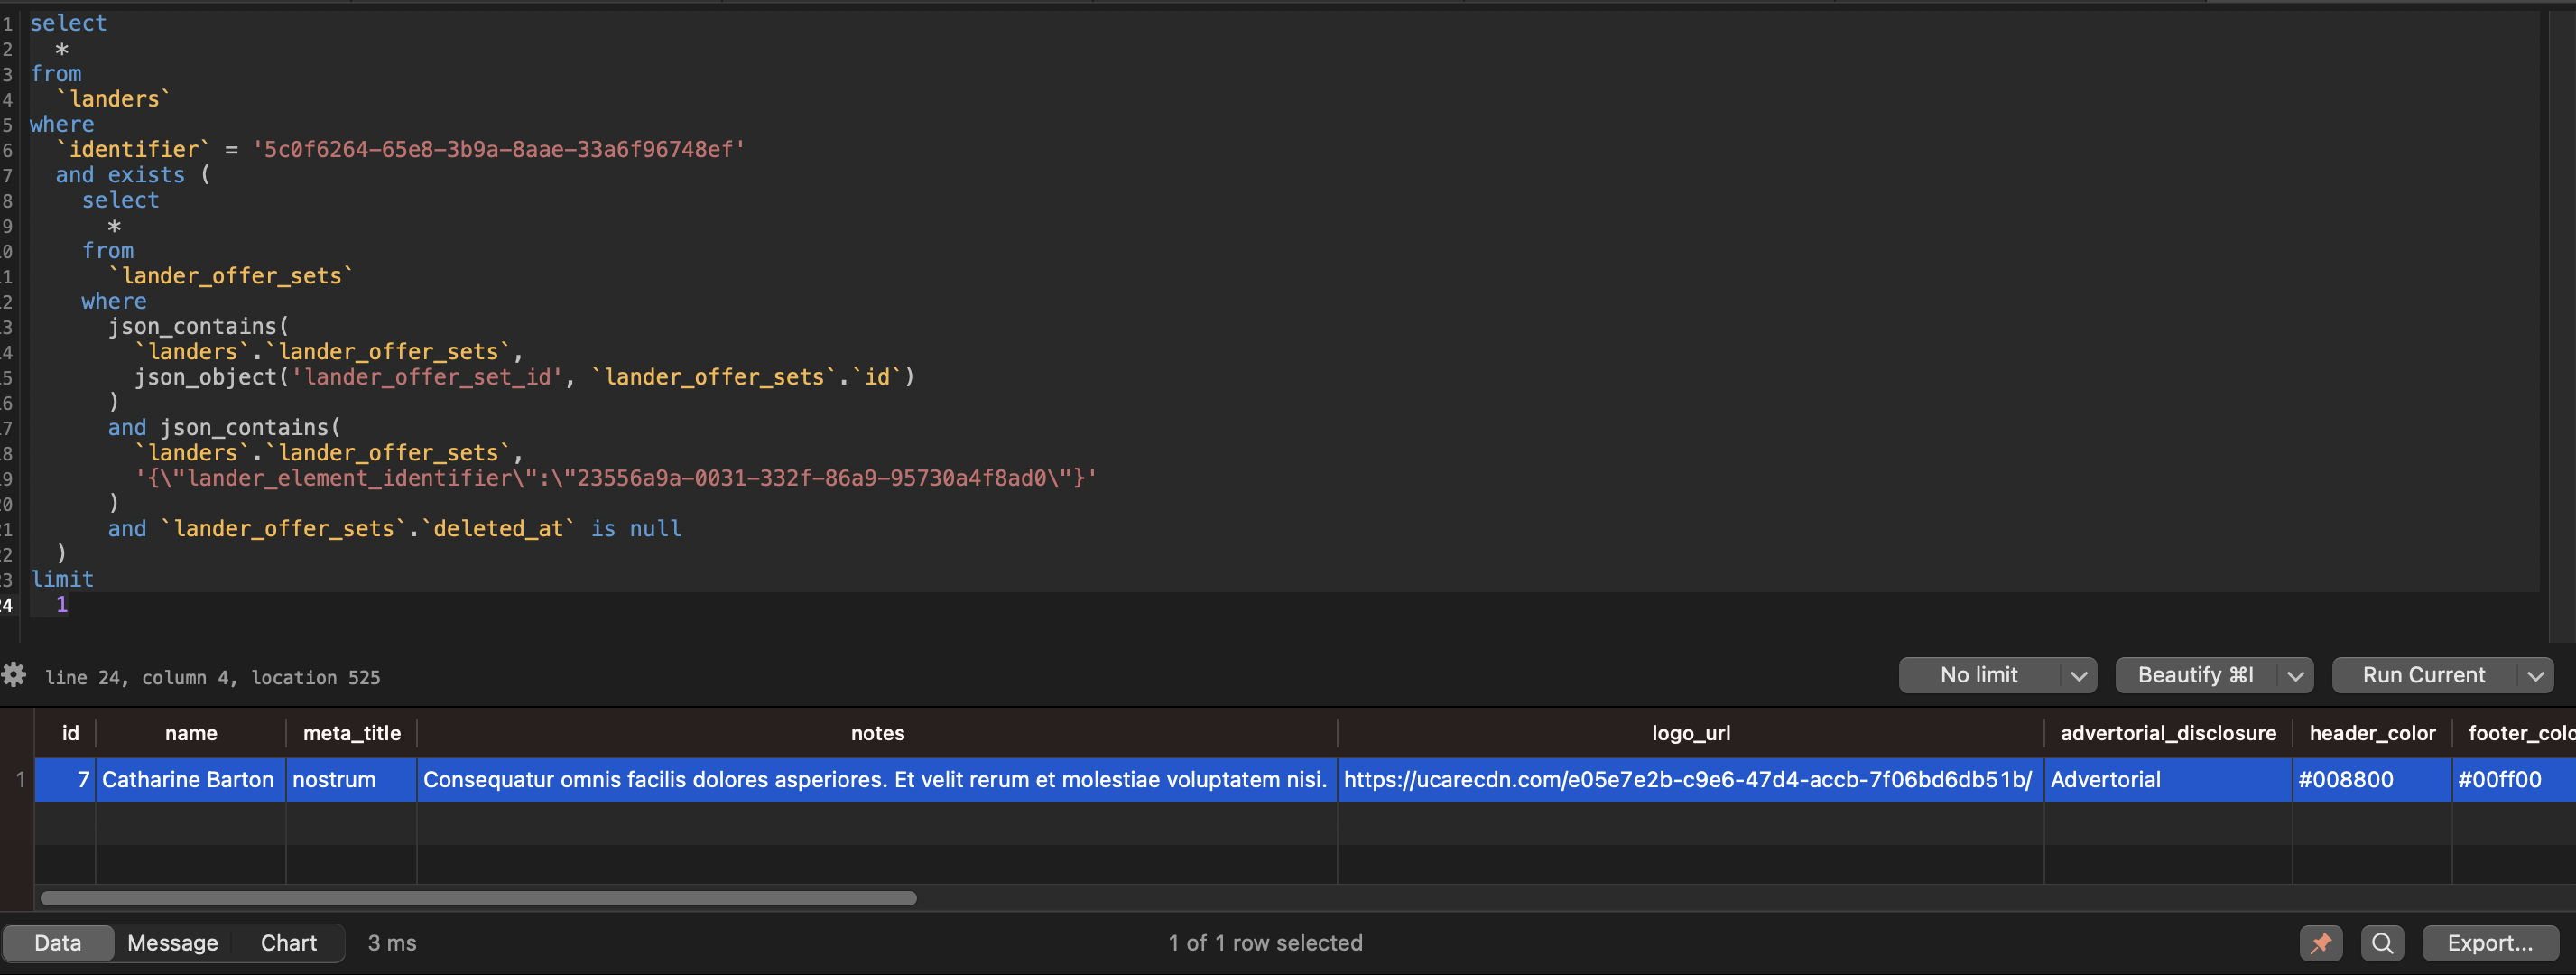Expand the Run Current dropdown chevron

click(x=2534, y=675)
